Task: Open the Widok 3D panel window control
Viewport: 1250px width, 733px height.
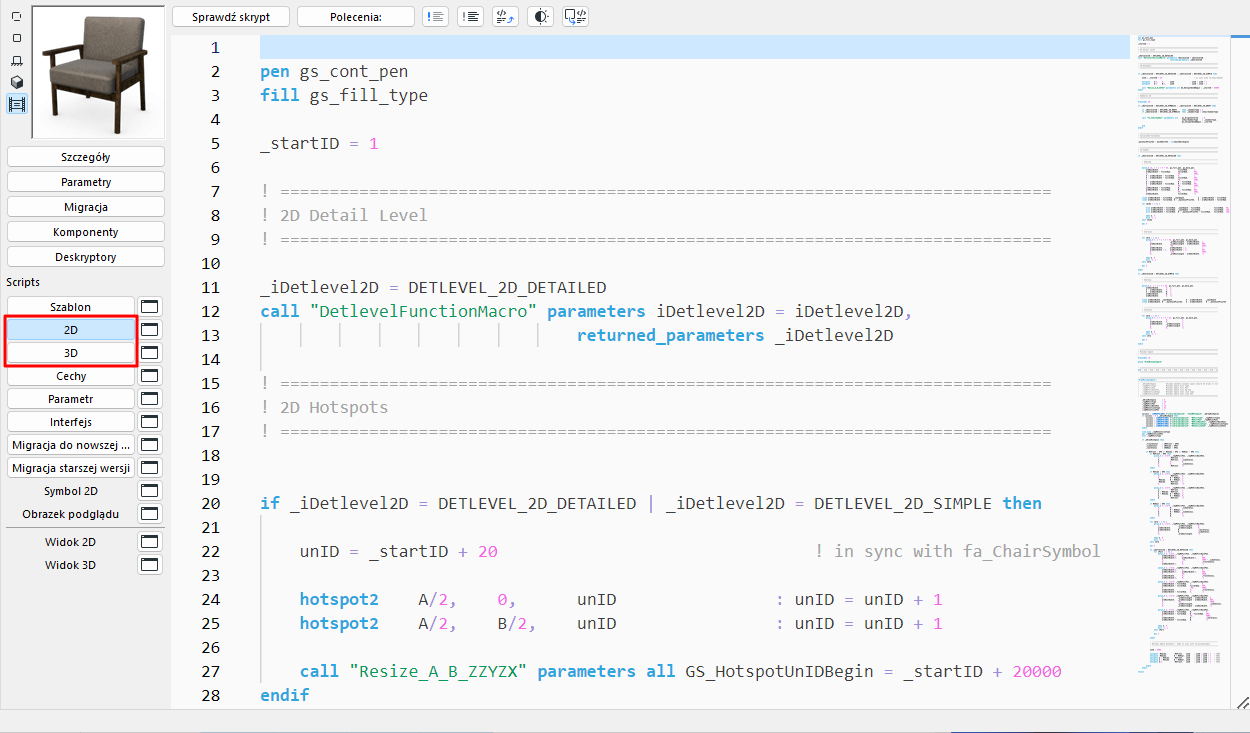Action: pos(149,564)
